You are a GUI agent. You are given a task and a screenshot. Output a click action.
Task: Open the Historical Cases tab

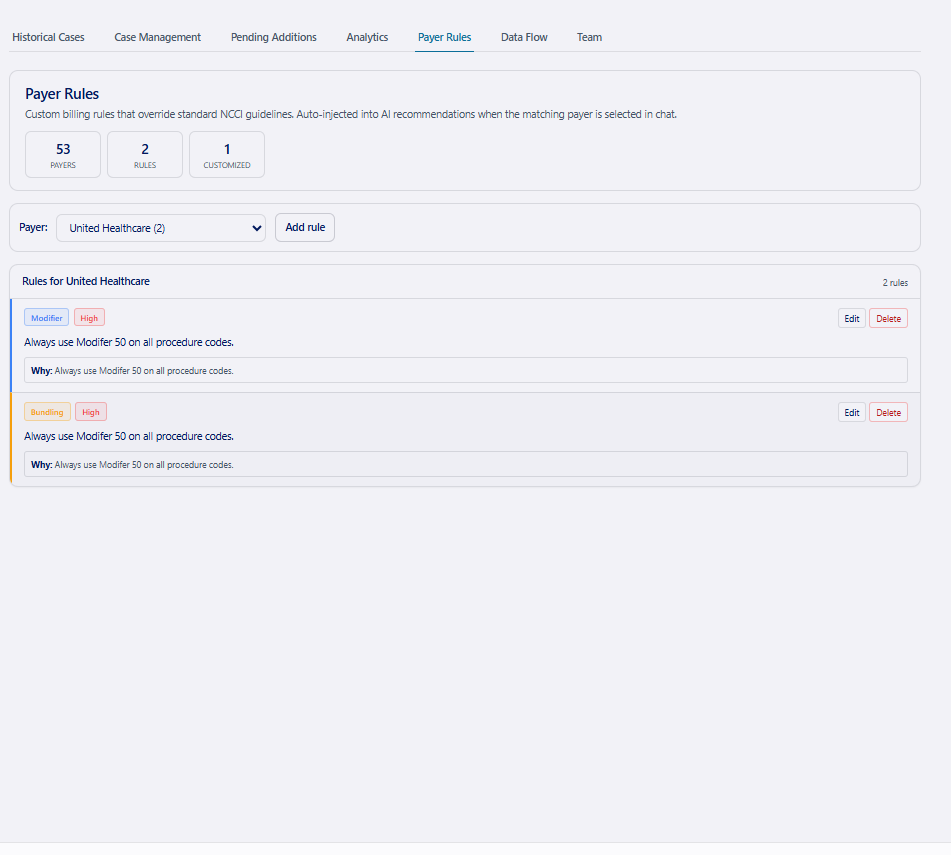(48, 37)
